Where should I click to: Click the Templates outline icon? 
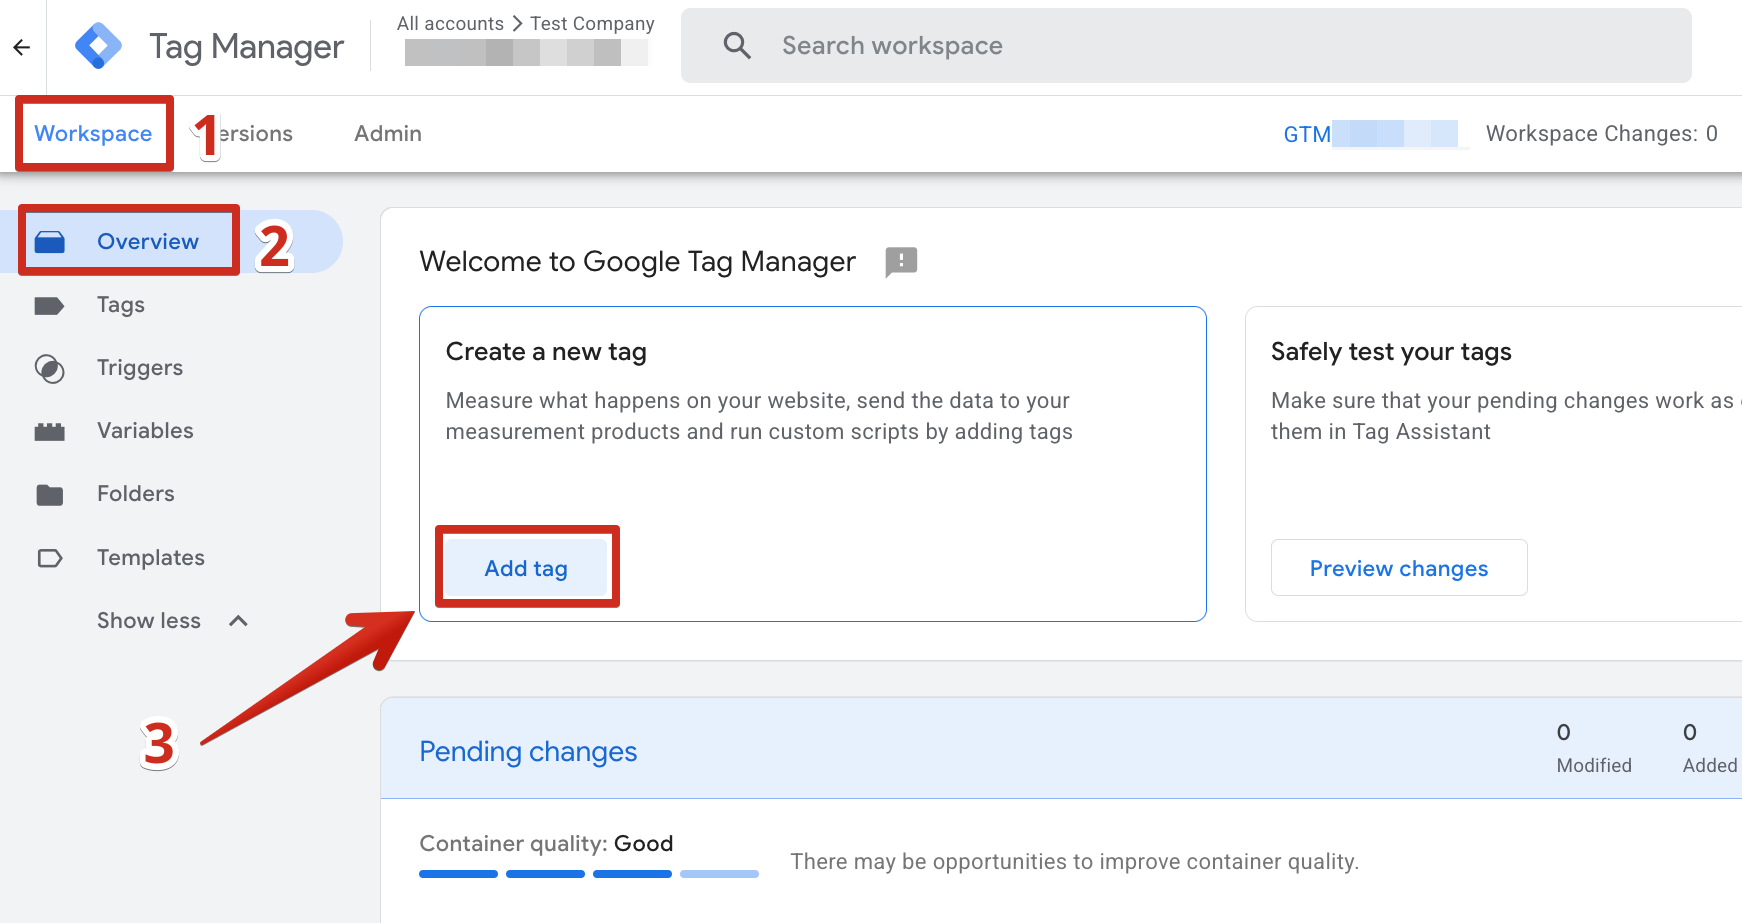point(49,558)
